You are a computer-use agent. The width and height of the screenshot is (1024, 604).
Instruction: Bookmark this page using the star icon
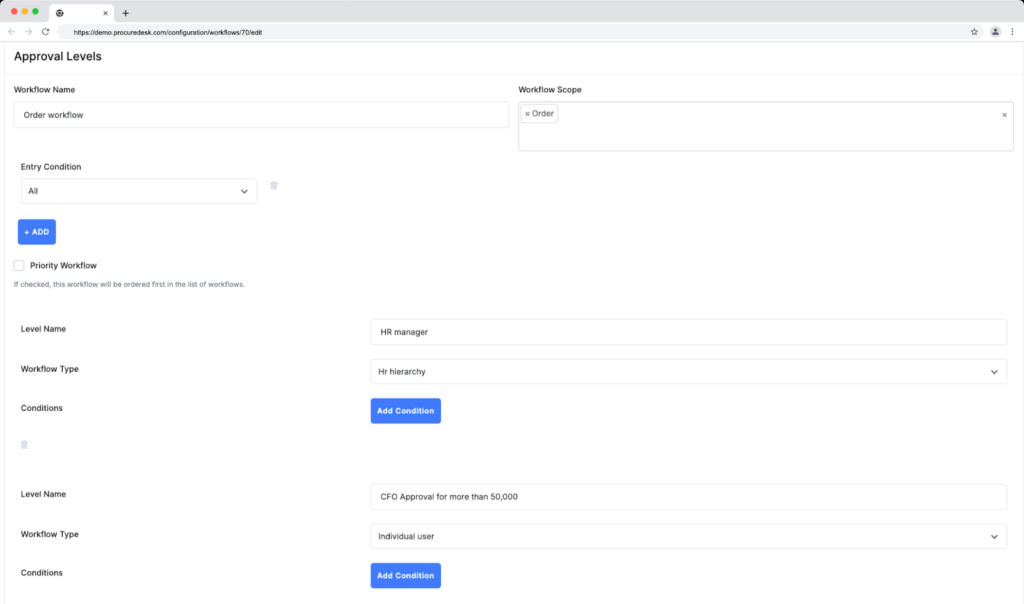[x=974, y=32]
